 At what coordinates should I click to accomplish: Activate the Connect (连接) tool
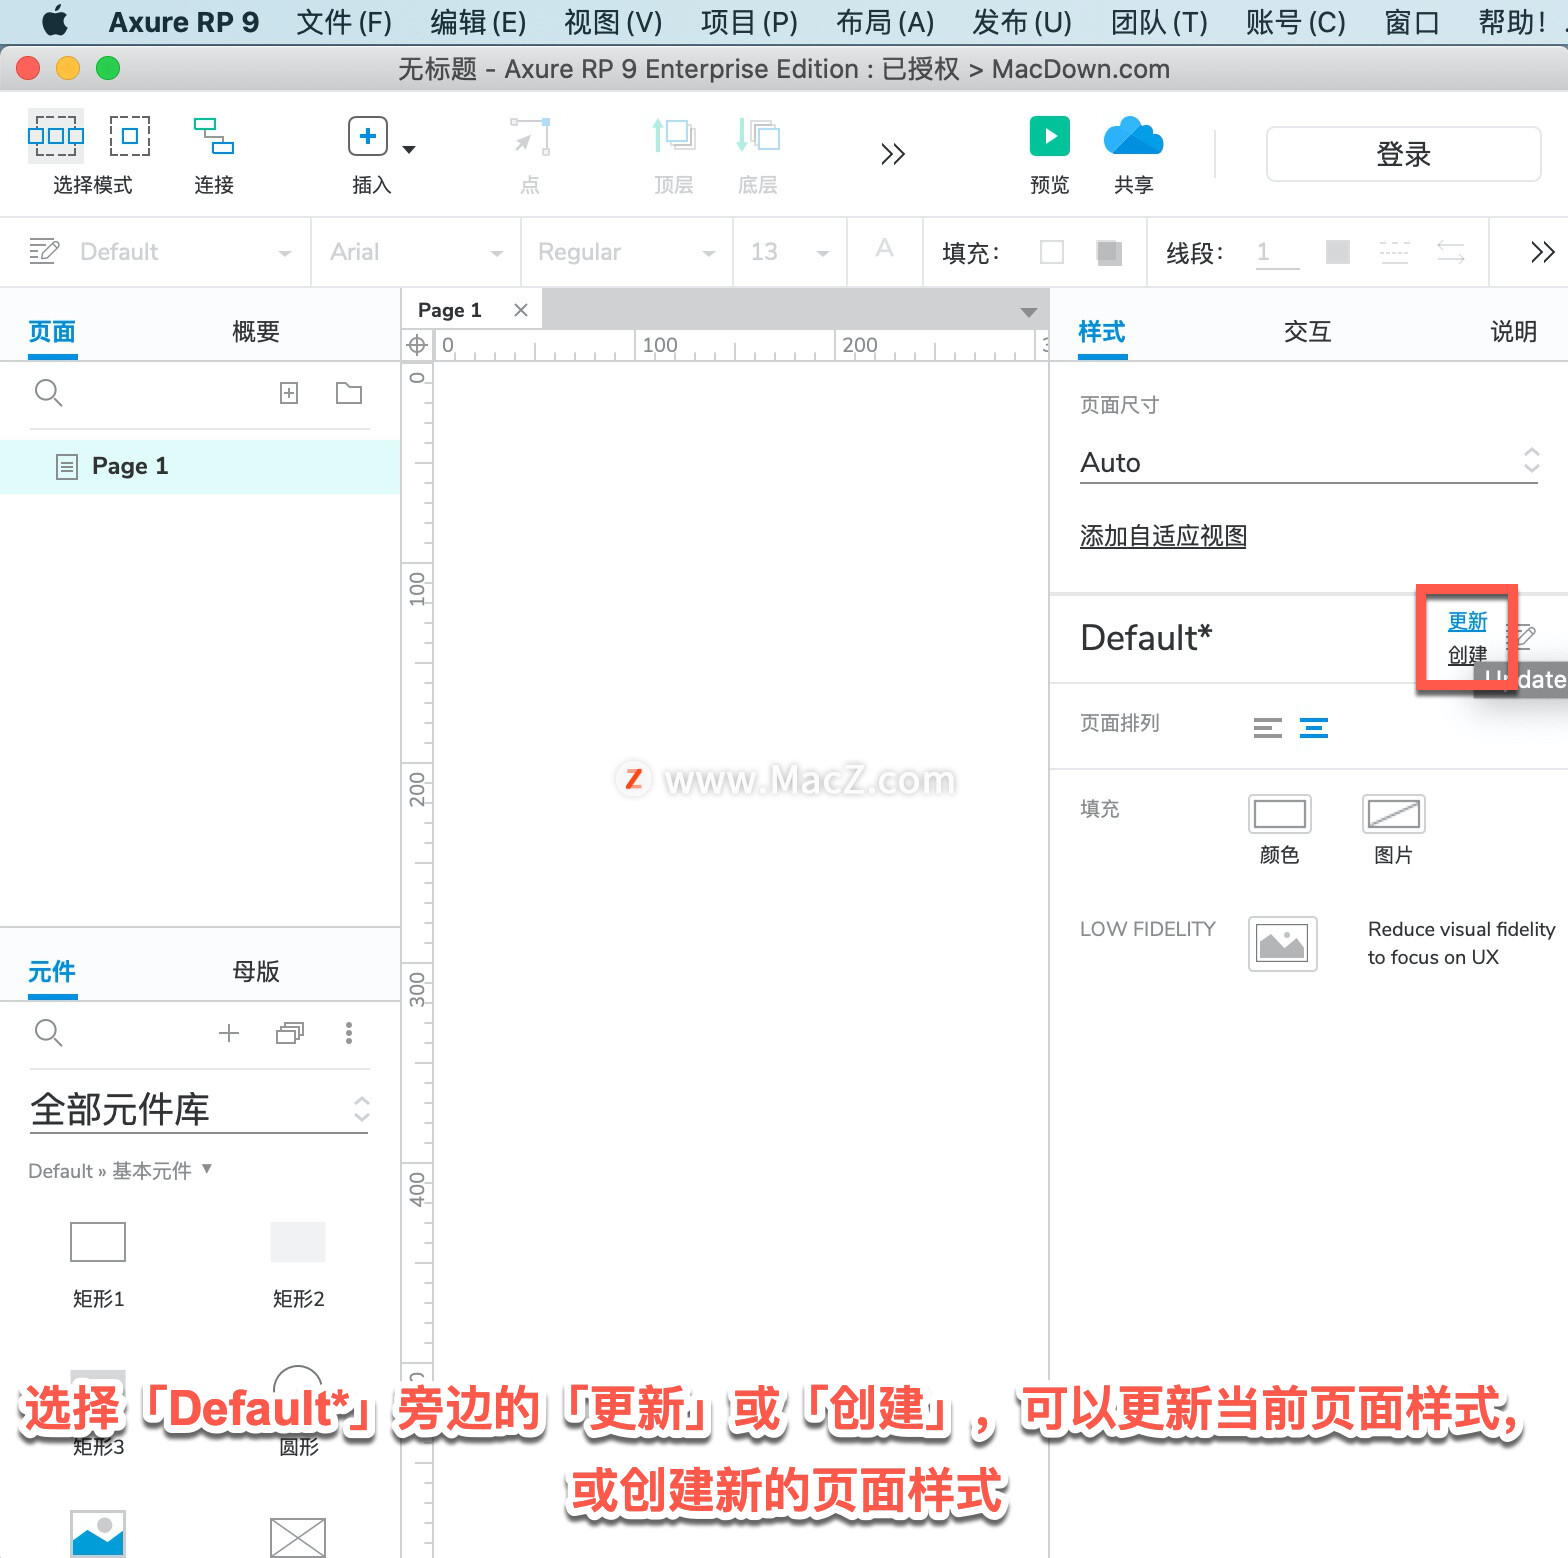pyautogui.click(x=214, y=136)
